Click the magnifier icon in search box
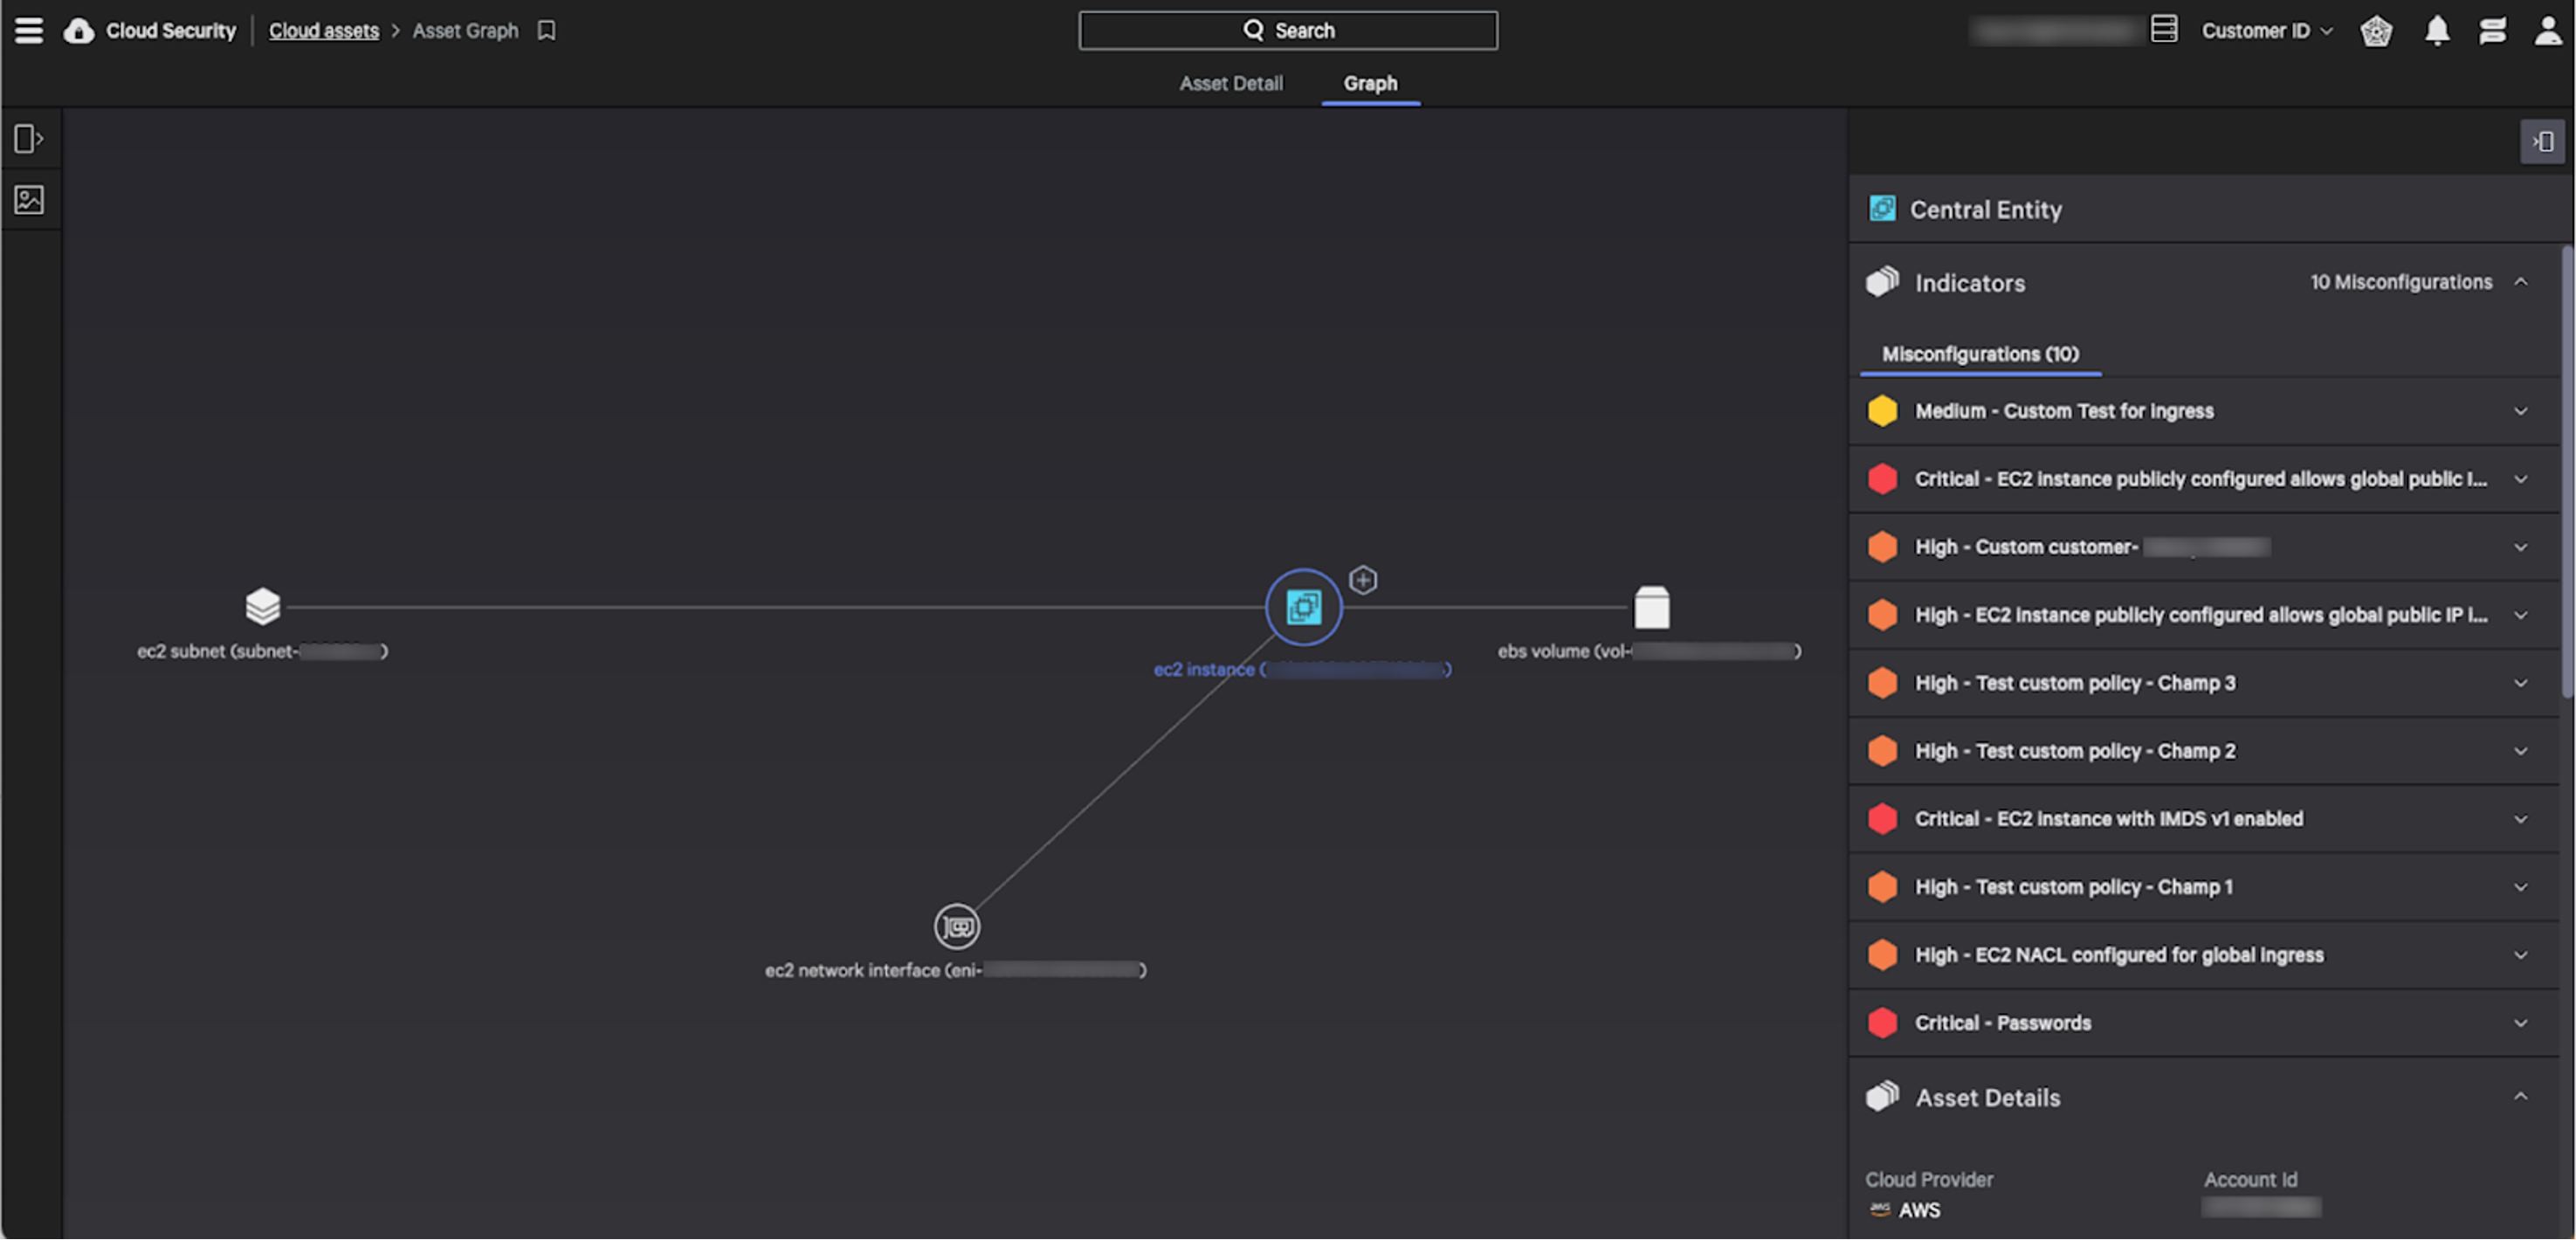 click(x=1253, y=30)
